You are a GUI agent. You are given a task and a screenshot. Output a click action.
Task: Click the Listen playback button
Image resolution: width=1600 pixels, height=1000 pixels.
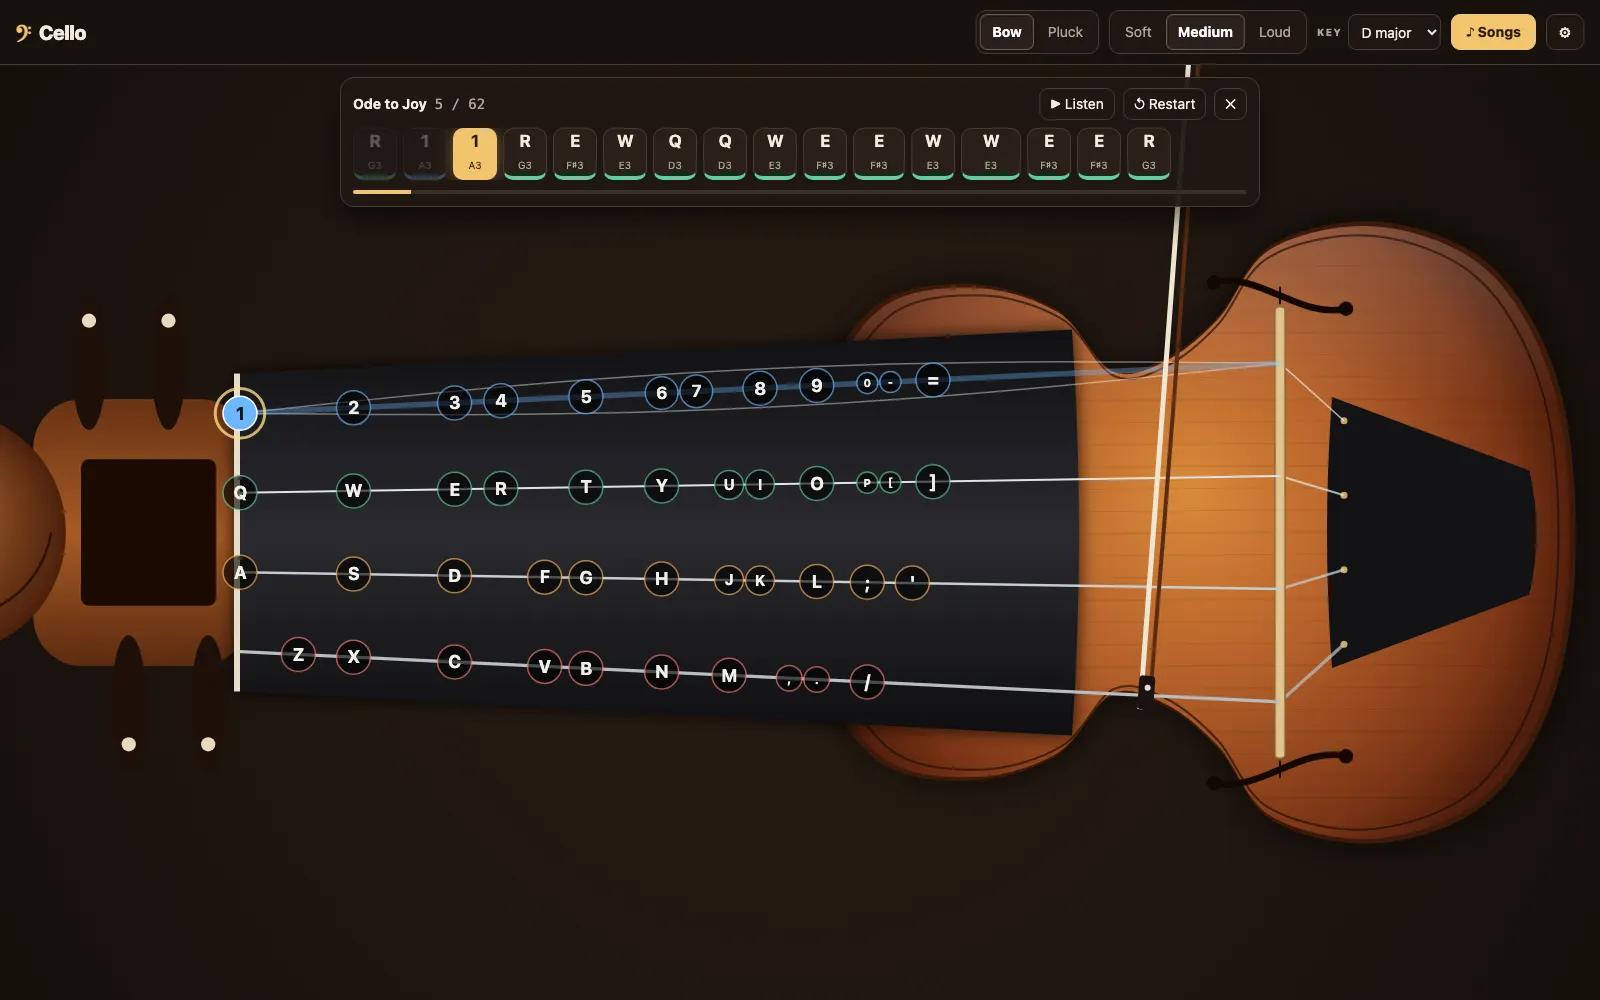pos(1077,104)
